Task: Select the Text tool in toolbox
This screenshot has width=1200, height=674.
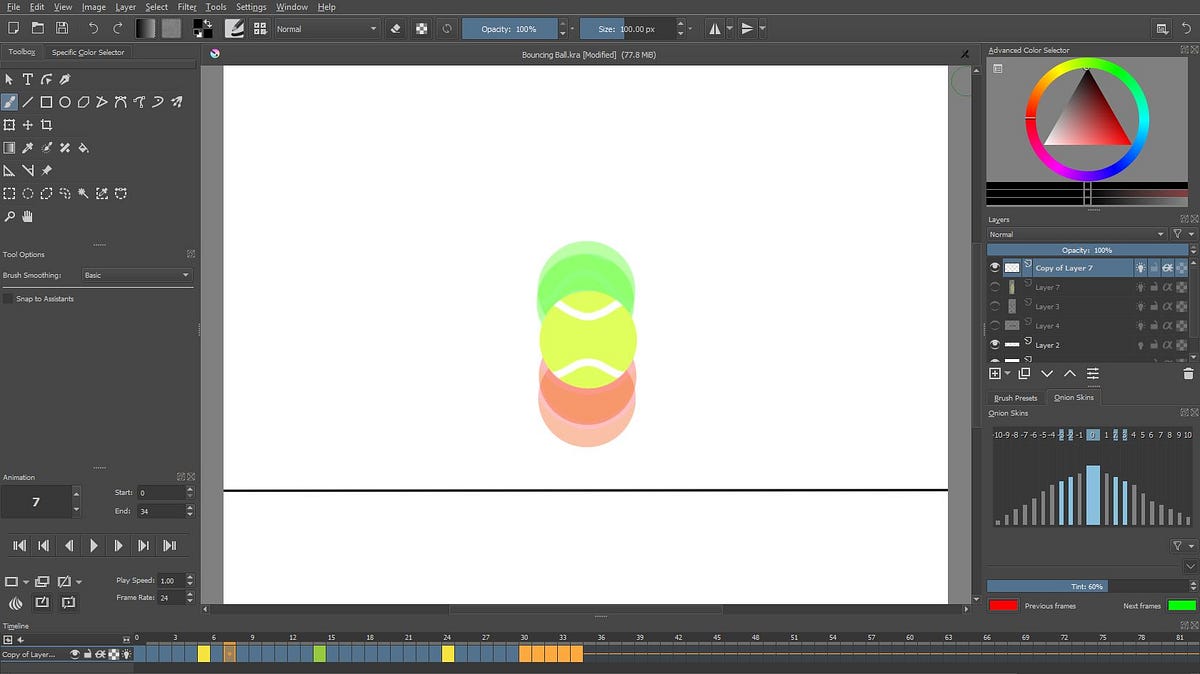Action: point(28,79)
